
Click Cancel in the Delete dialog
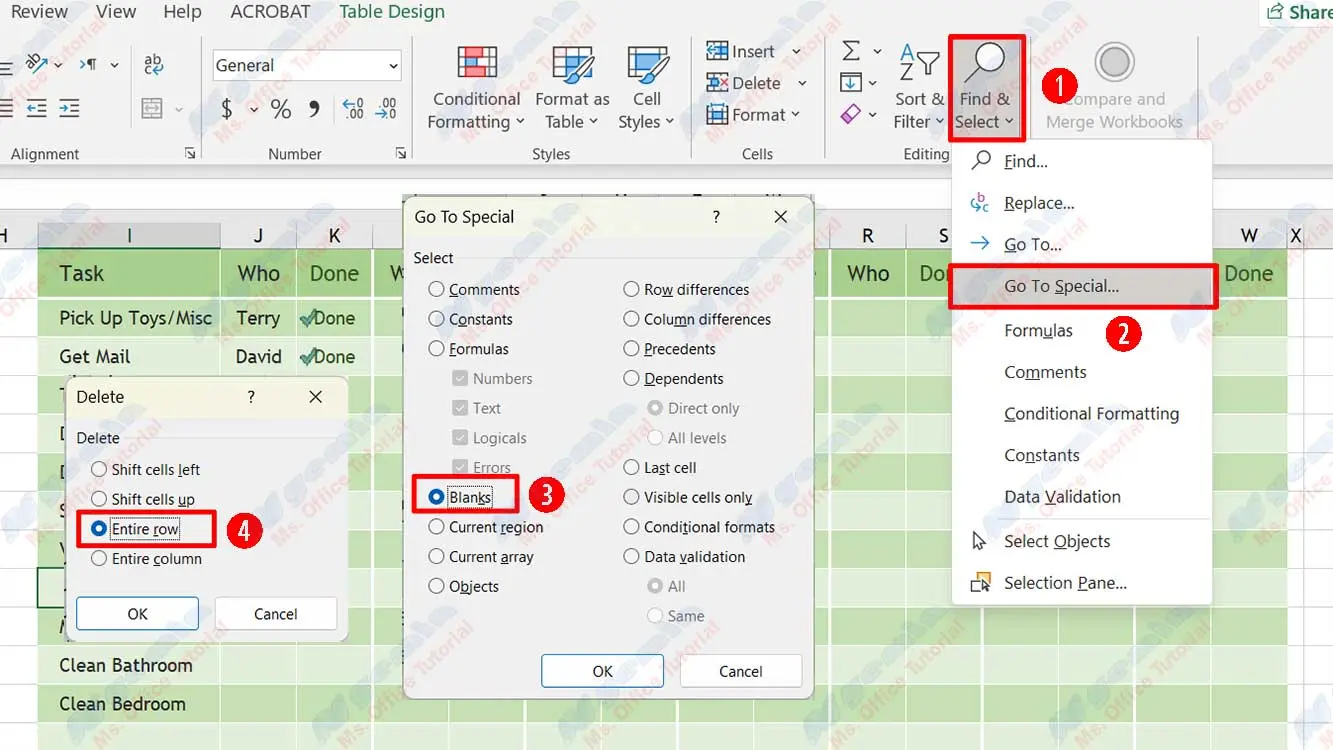[275, 614]
